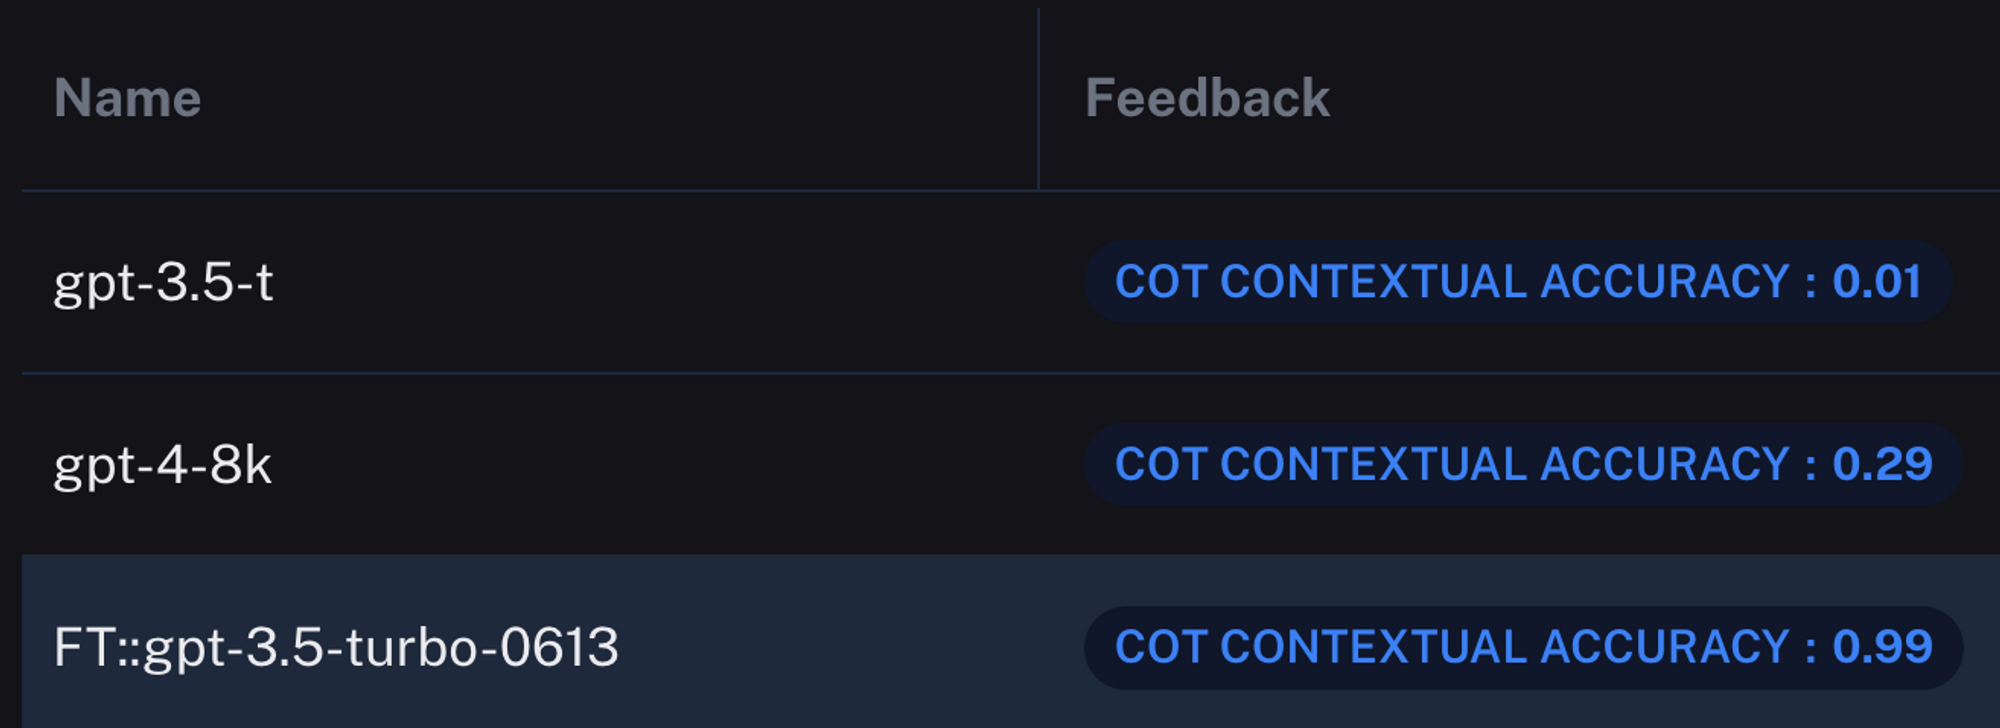Click the accuracy badge showing 0.01
The height and width of the screenshot is (728, 2000).
1517,282
